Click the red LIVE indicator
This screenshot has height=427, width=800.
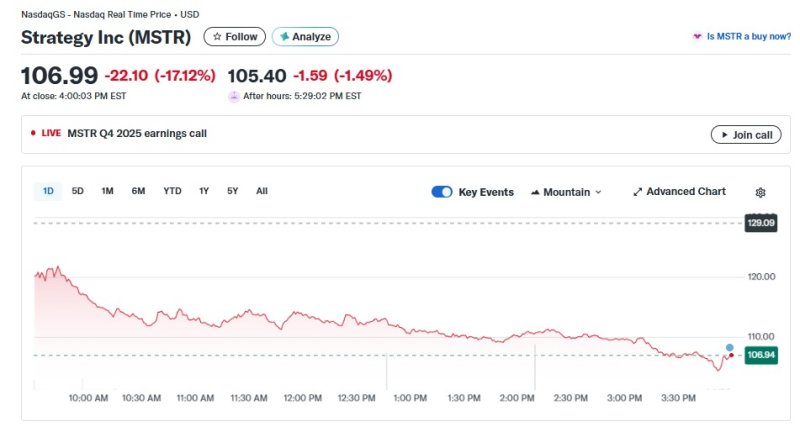pyautogui.click(x=45, y=134)
